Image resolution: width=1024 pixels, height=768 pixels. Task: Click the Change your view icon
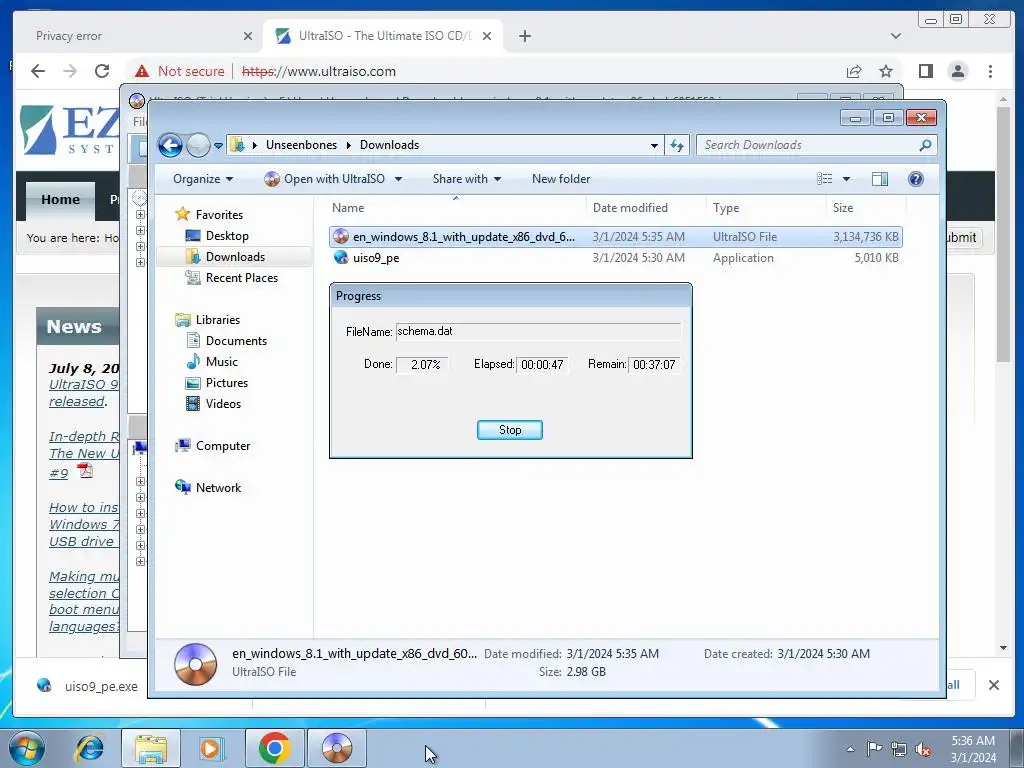[825, 179]
